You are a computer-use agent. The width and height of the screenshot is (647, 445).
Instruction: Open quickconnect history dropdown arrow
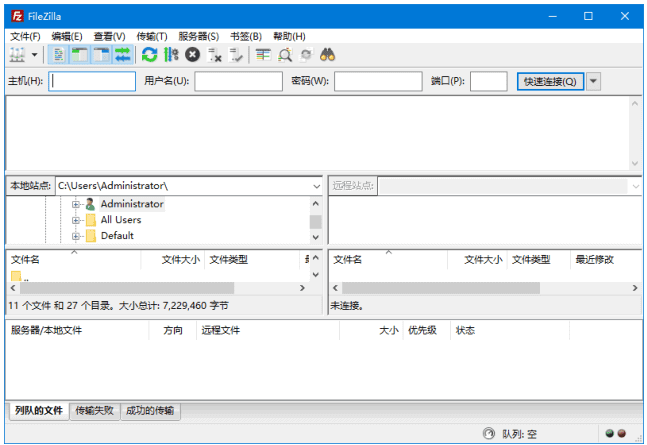(593, 81)
